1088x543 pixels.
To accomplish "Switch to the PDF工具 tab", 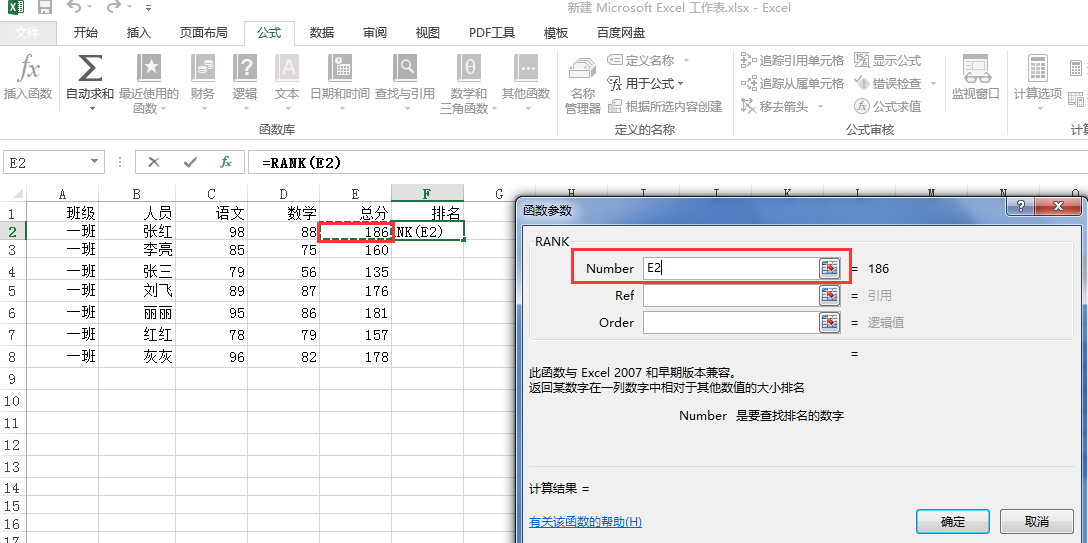I will click(492, 33).
